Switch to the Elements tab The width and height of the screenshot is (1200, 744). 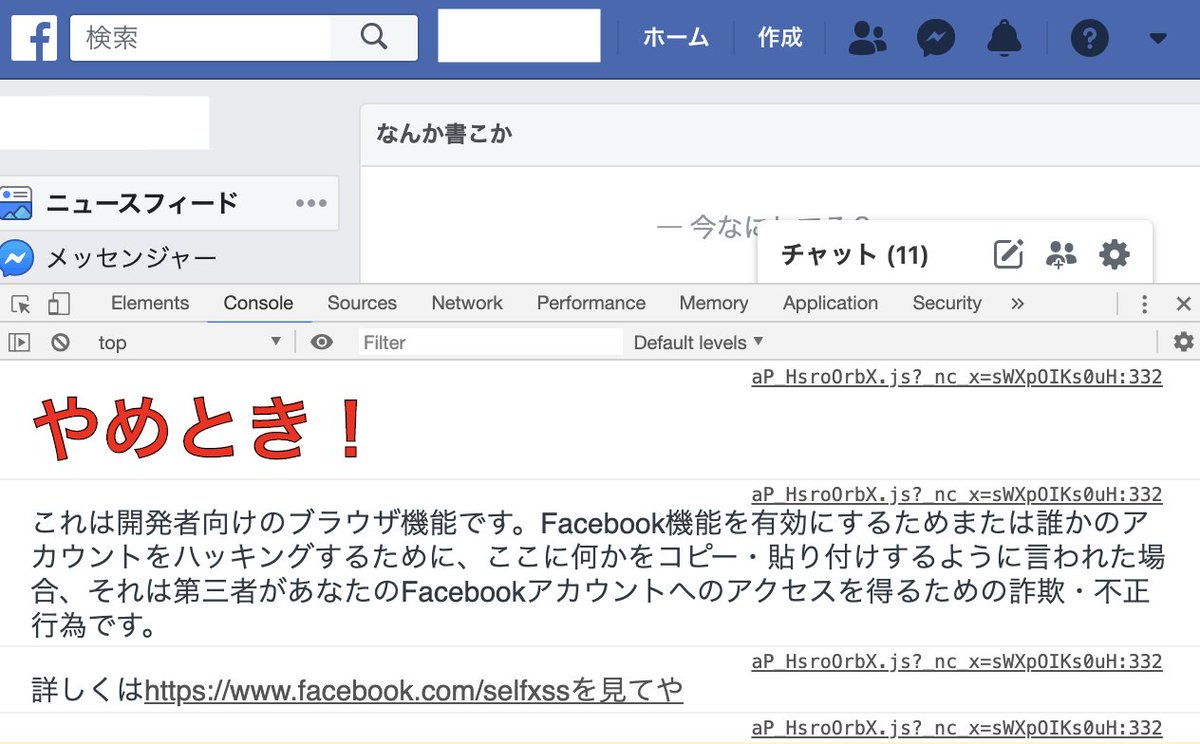tap(150, 303)
